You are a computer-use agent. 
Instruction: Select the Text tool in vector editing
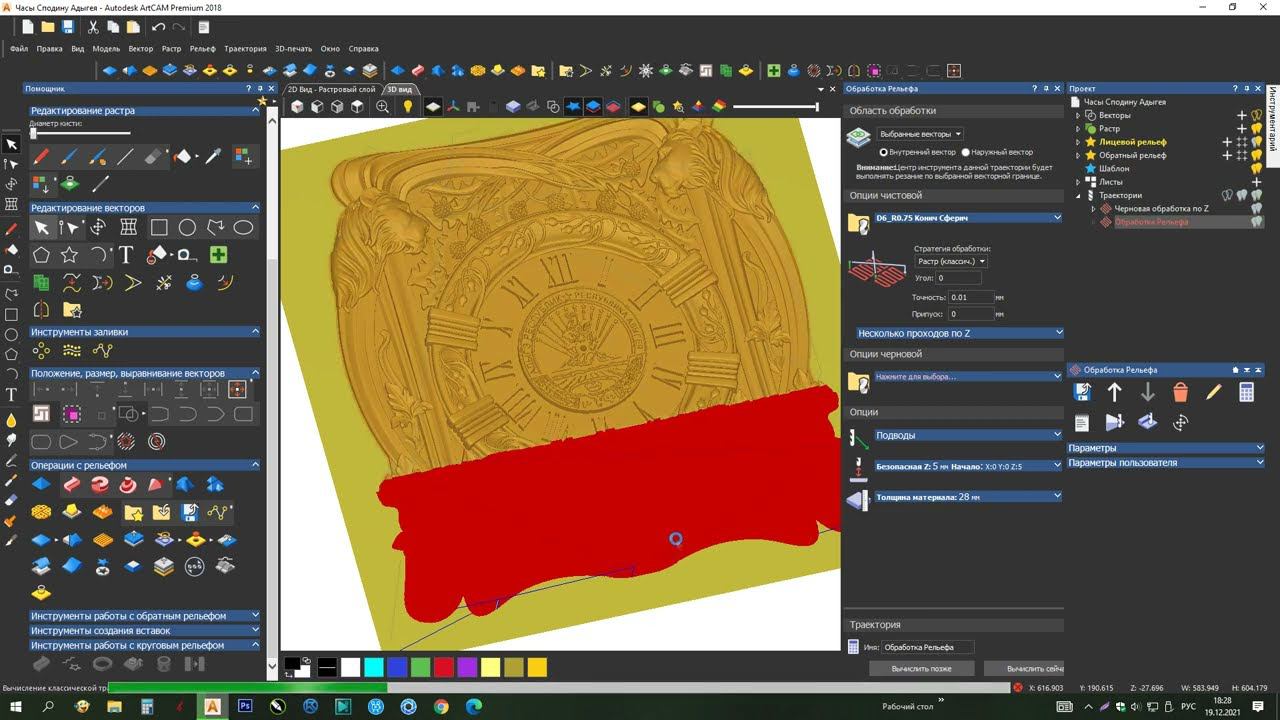(126, 255)
